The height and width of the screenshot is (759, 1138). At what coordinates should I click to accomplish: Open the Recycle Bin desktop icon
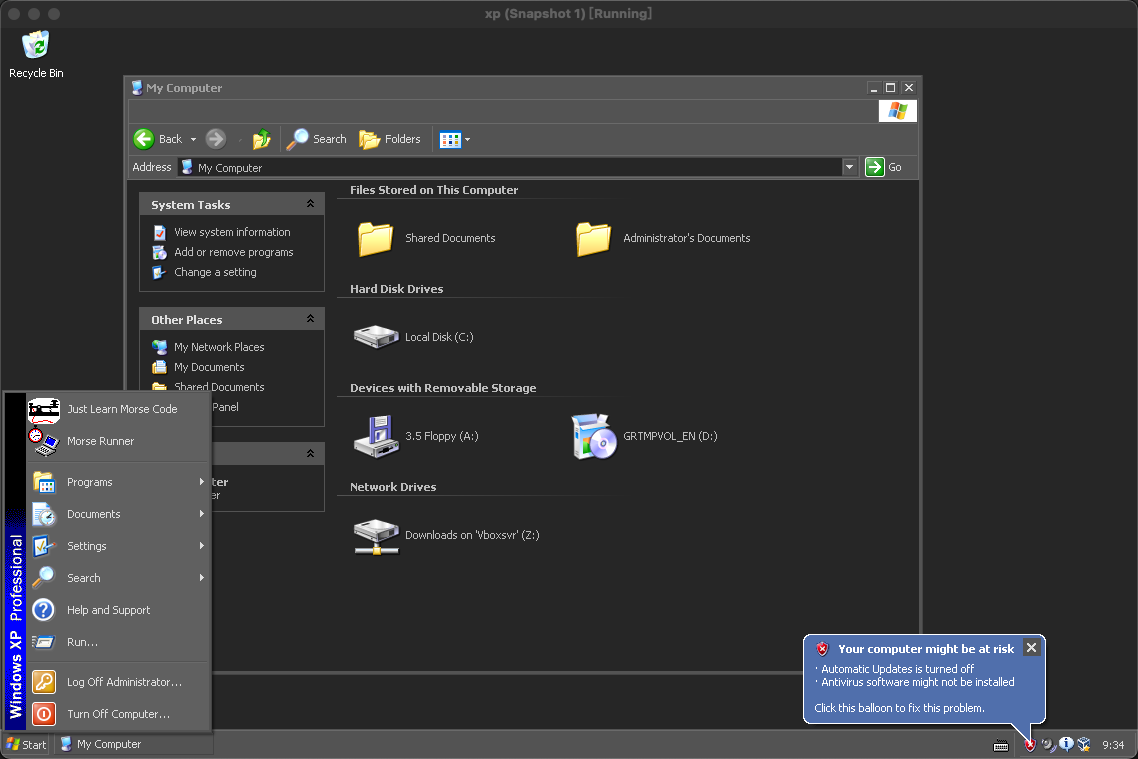tap(36, 54)
